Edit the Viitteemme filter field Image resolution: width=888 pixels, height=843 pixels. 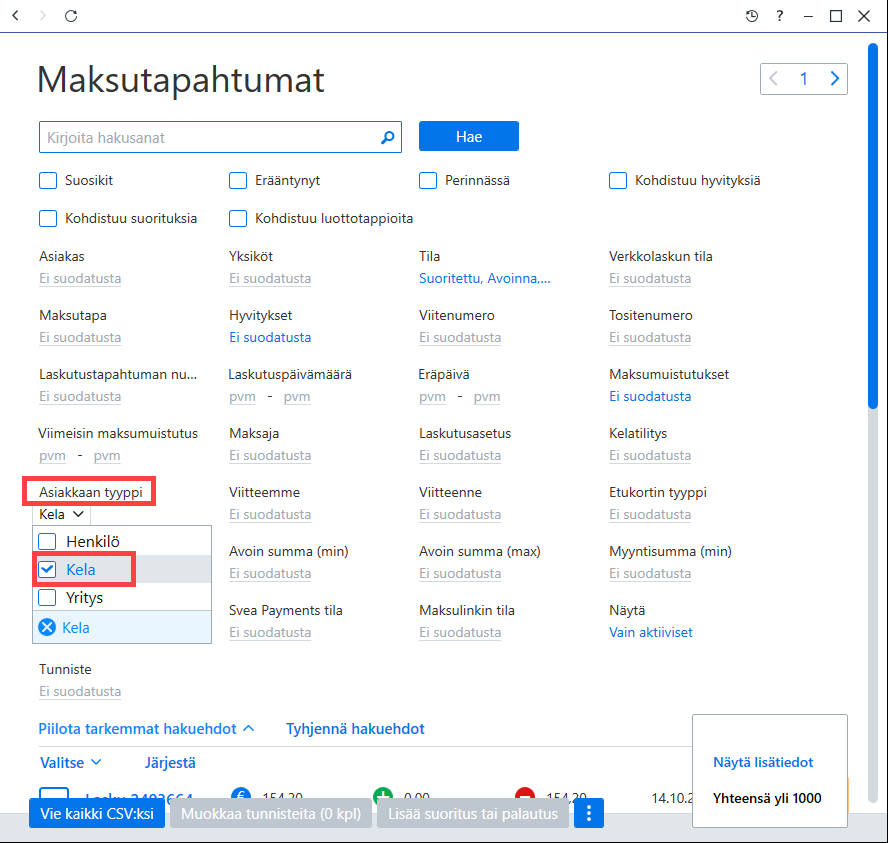coord(270,514)
